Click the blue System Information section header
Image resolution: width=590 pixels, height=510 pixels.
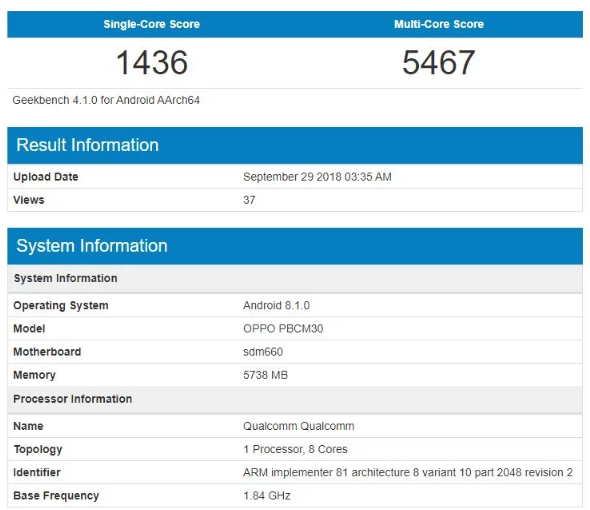pos(295,246)
